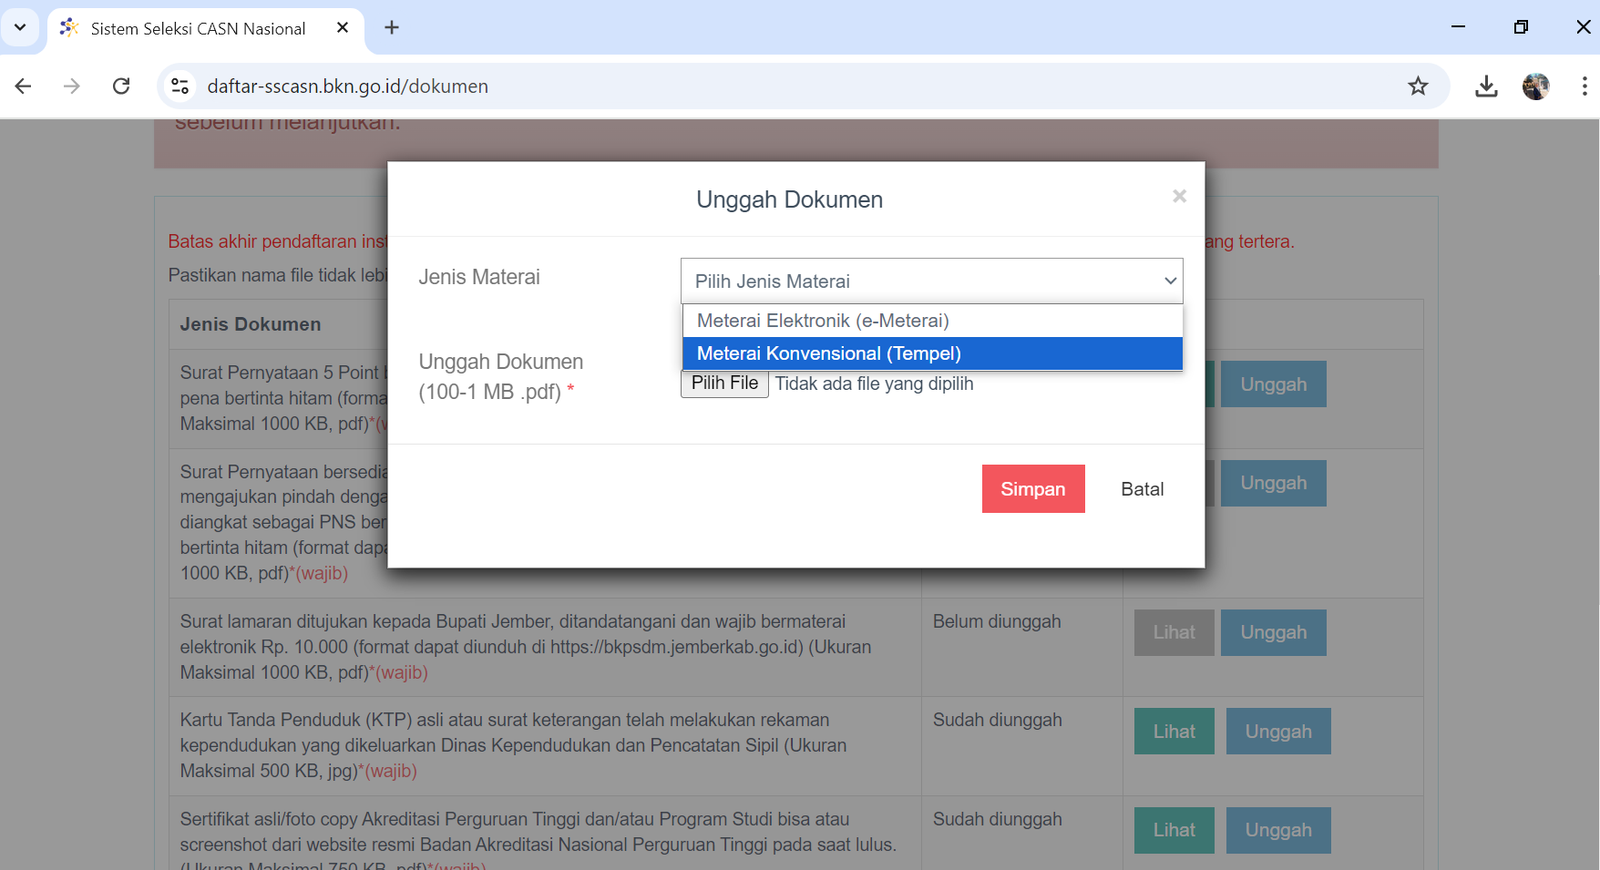Bookmark this page with the star icon

click(x=1418, y=86)
